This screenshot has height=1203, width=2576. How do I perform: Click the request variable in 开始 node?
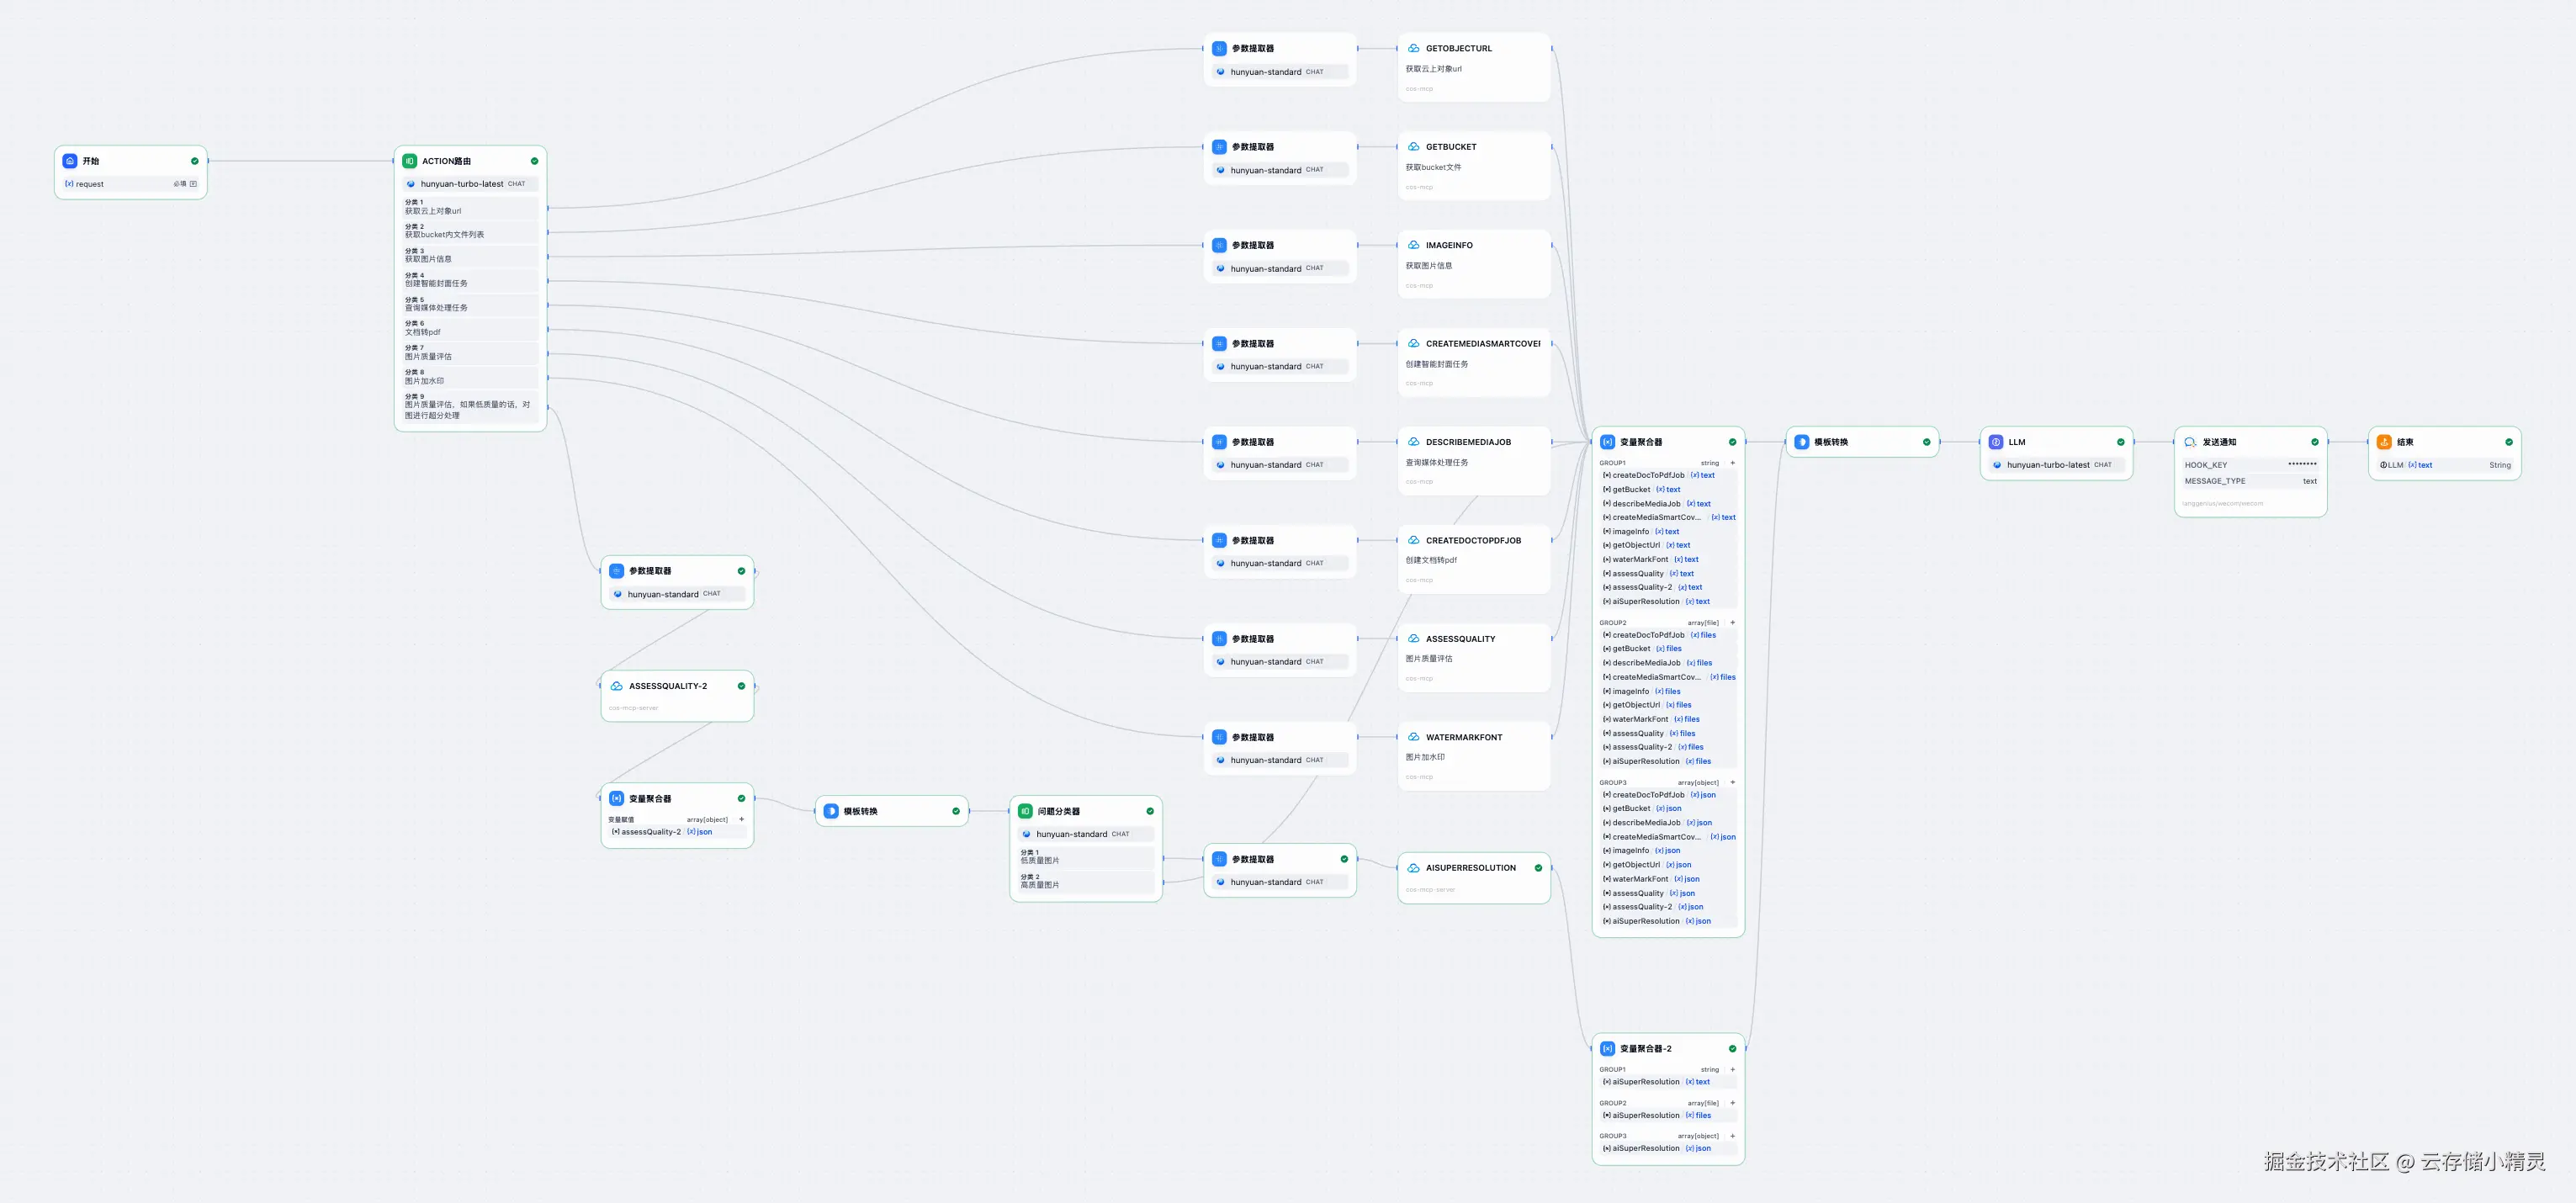pyautogui.click(x=89, y=184)
